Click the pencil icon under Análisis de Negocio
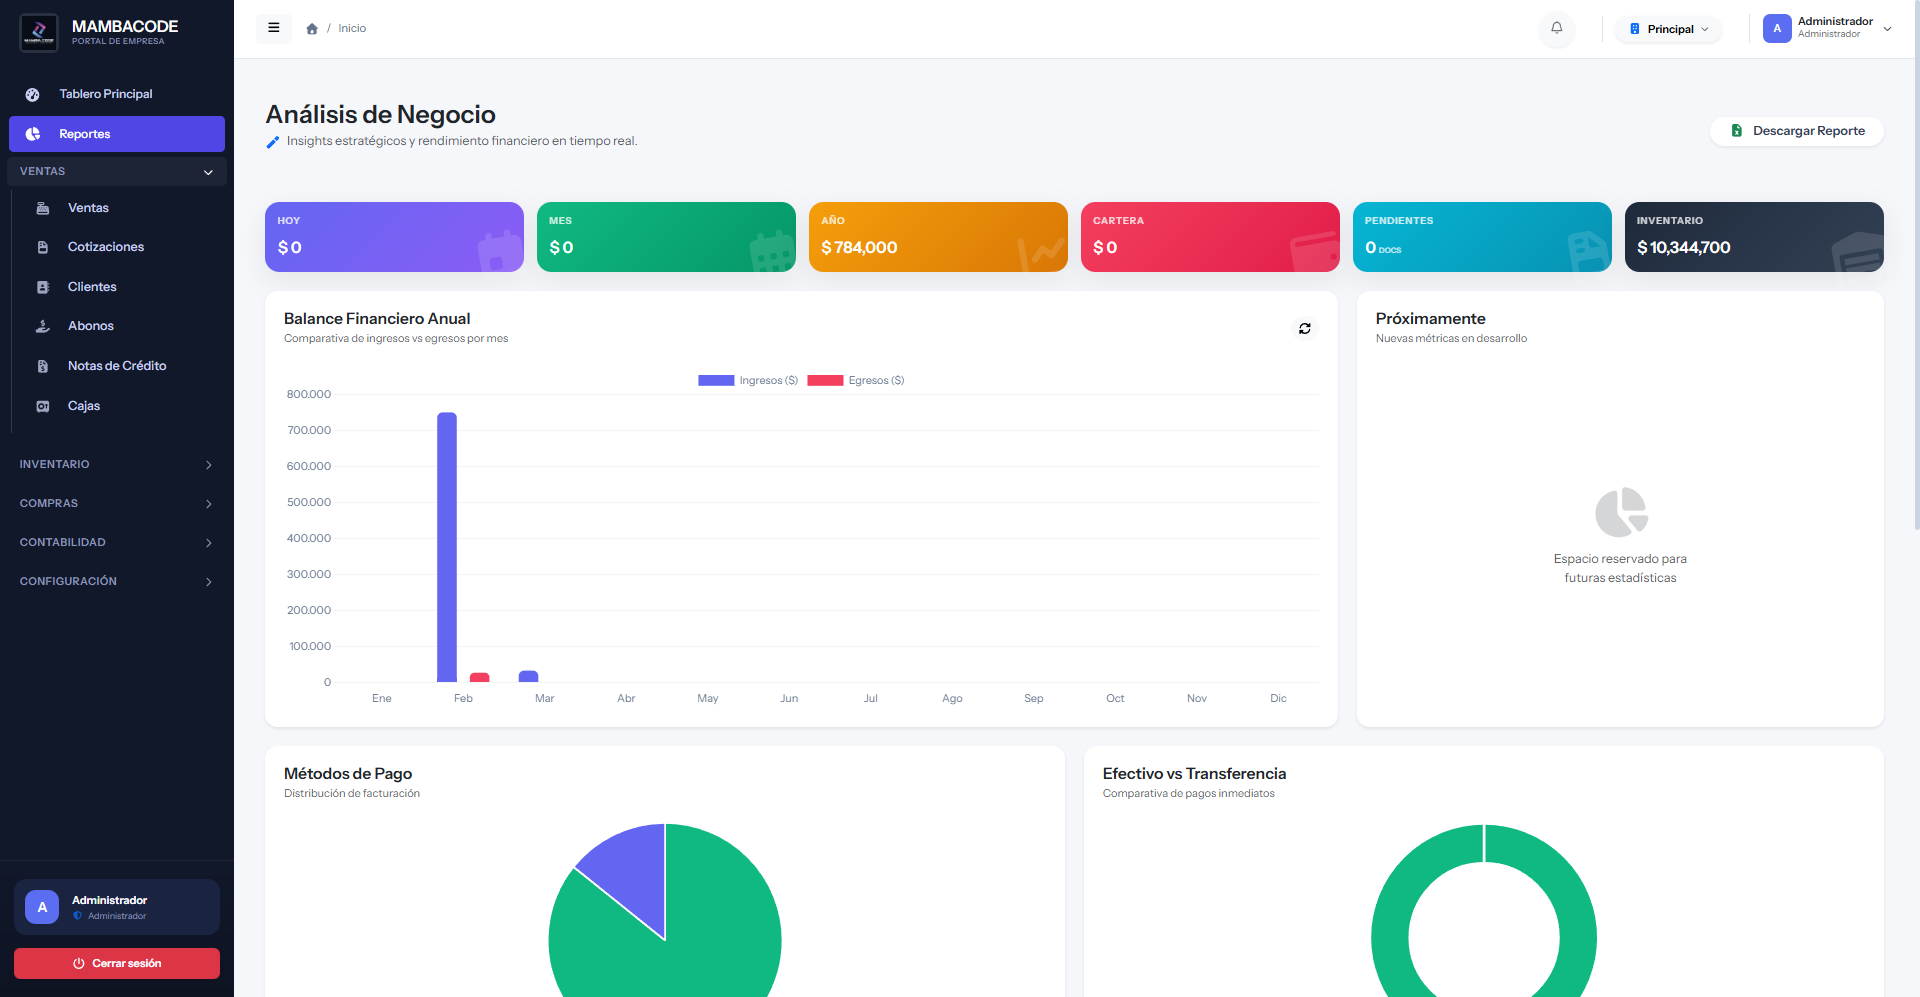 click(x=273, y=142)
